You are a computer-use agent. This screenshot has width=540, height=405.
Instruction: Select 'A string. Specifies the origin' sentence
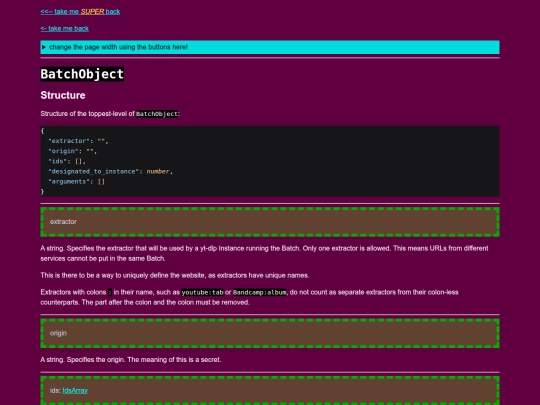coord(131,360)
